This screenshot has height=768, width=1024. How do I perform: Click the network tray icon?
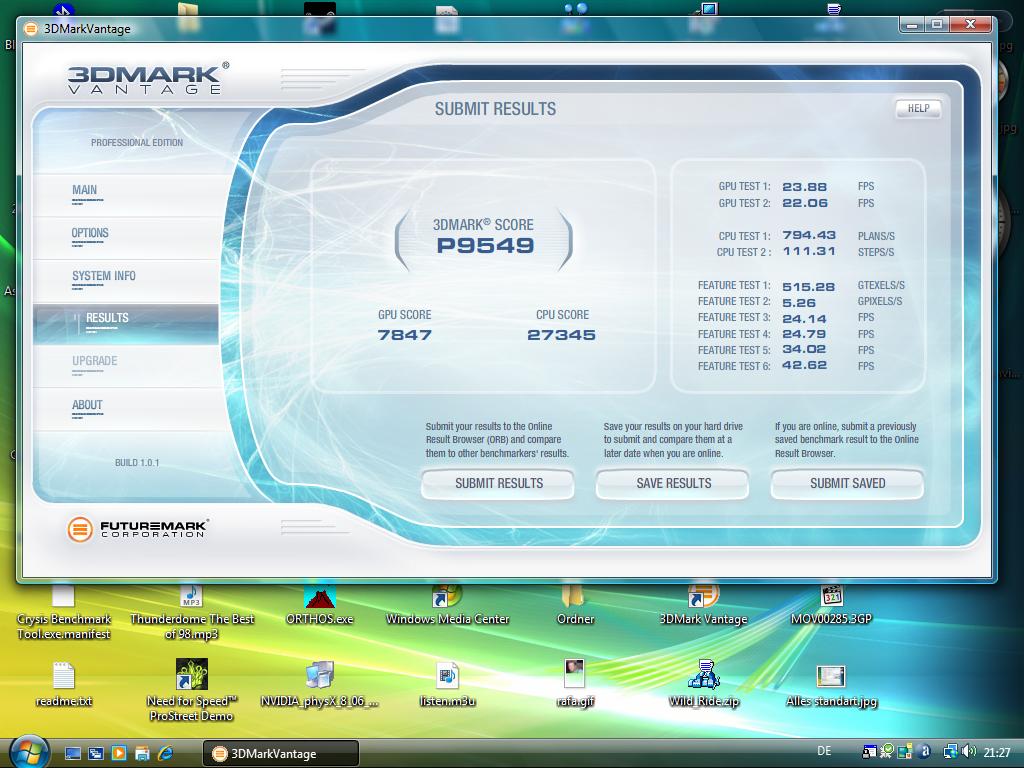951,752
